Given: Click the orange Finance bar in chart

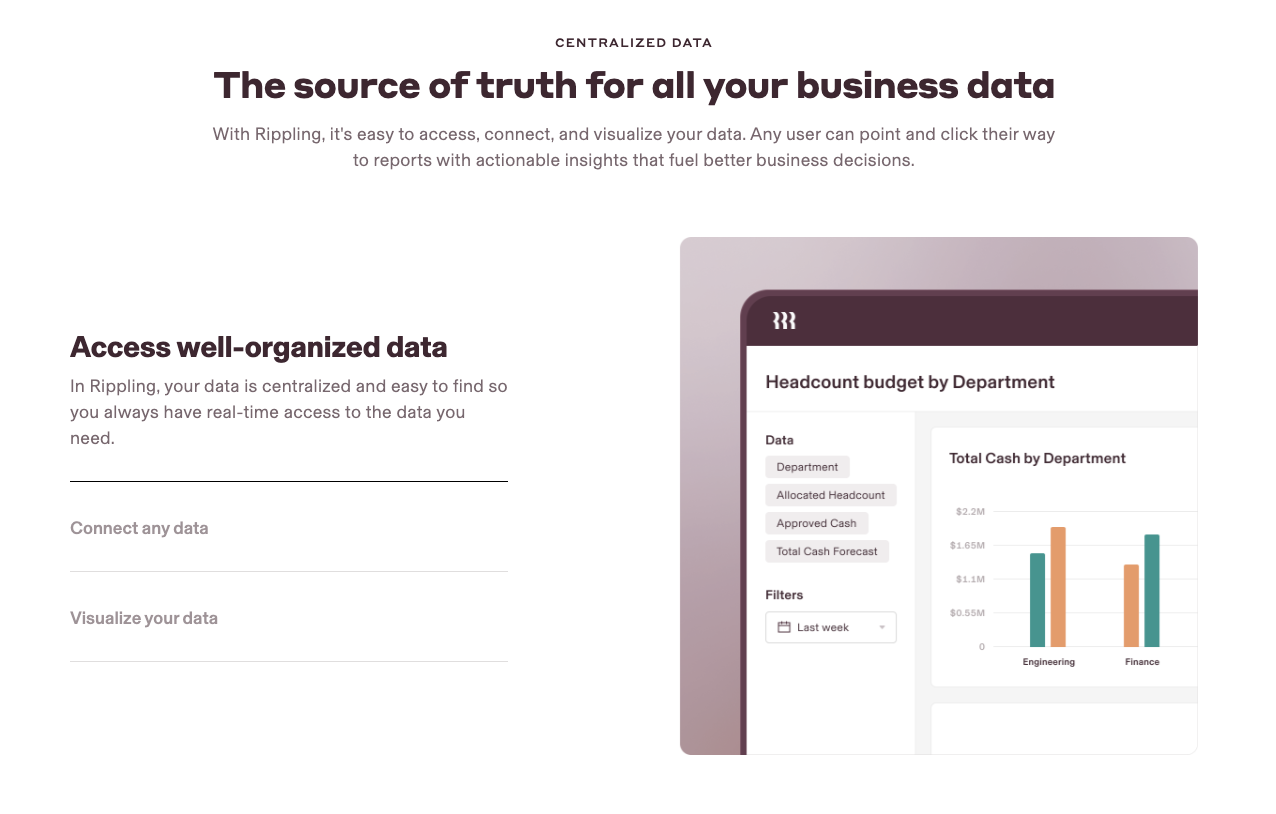Looking at the screenshot, I should (1131, 606).
